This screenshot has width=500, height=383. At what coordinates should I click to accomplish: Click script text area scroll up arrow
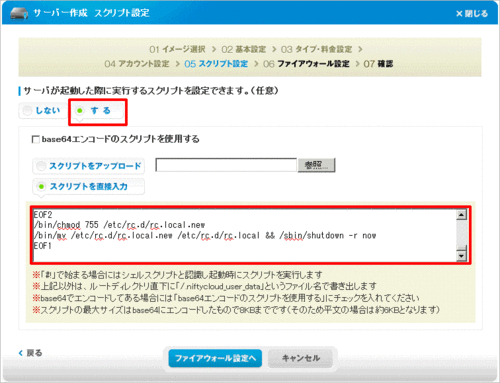461,215
